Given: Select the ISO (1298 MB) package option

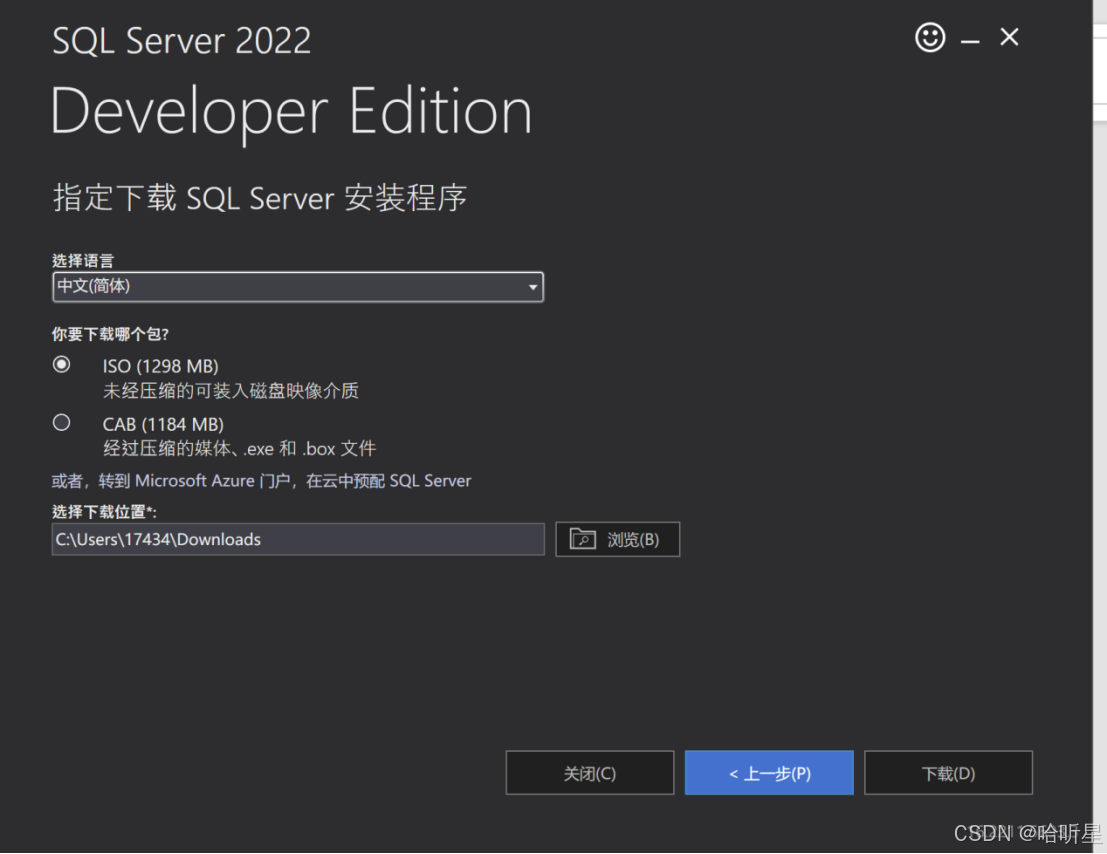Looking at the screenshot, I should pos(61,365).
